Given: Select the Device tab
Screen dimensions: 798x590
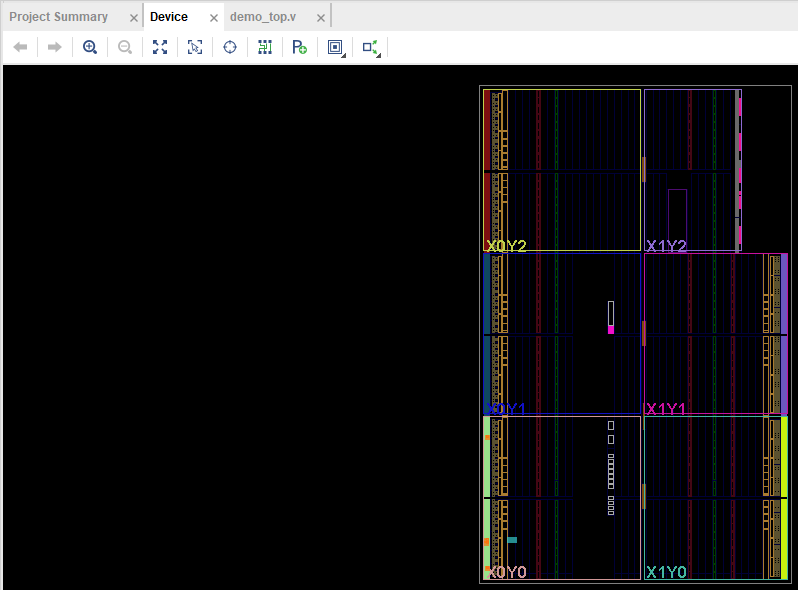Looking at the screenshot, I should [169, 17].
